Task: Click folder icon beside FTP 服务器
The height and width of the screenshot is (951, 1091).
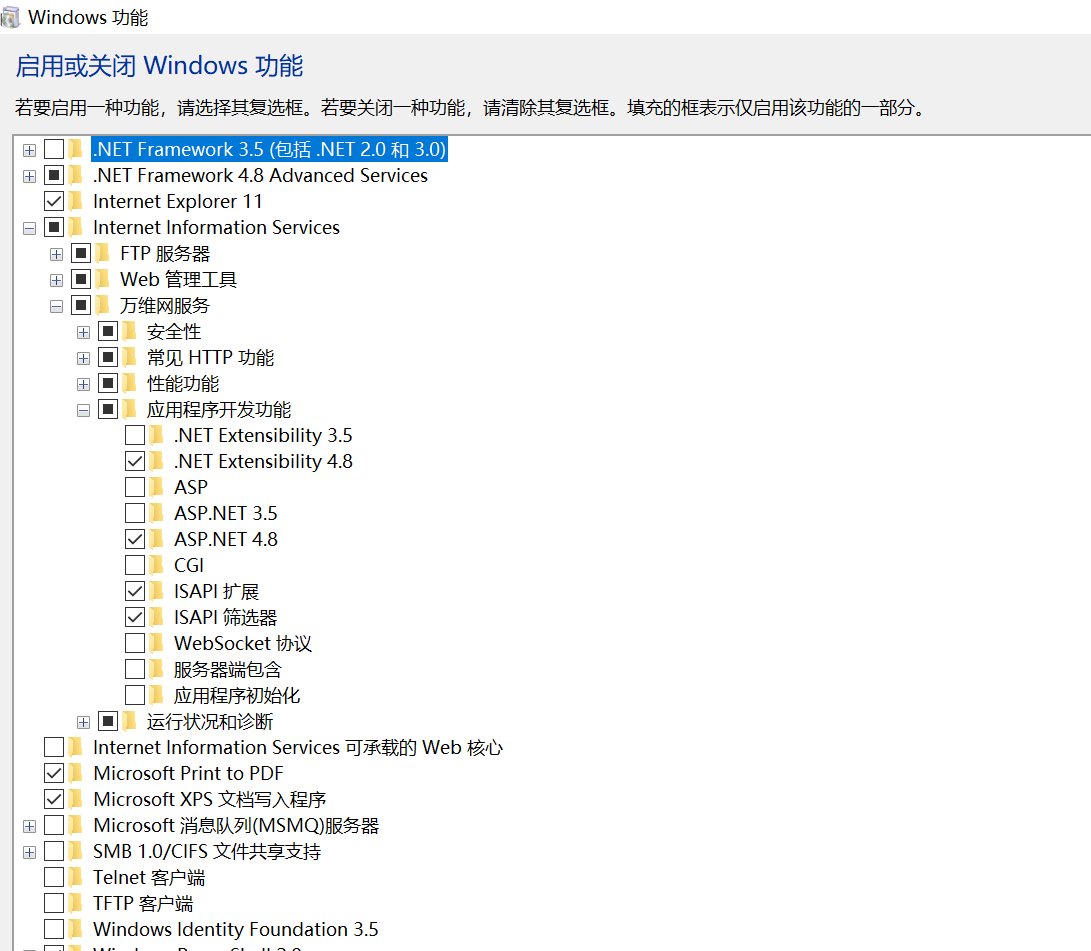Action: click(x=104, y=253)
